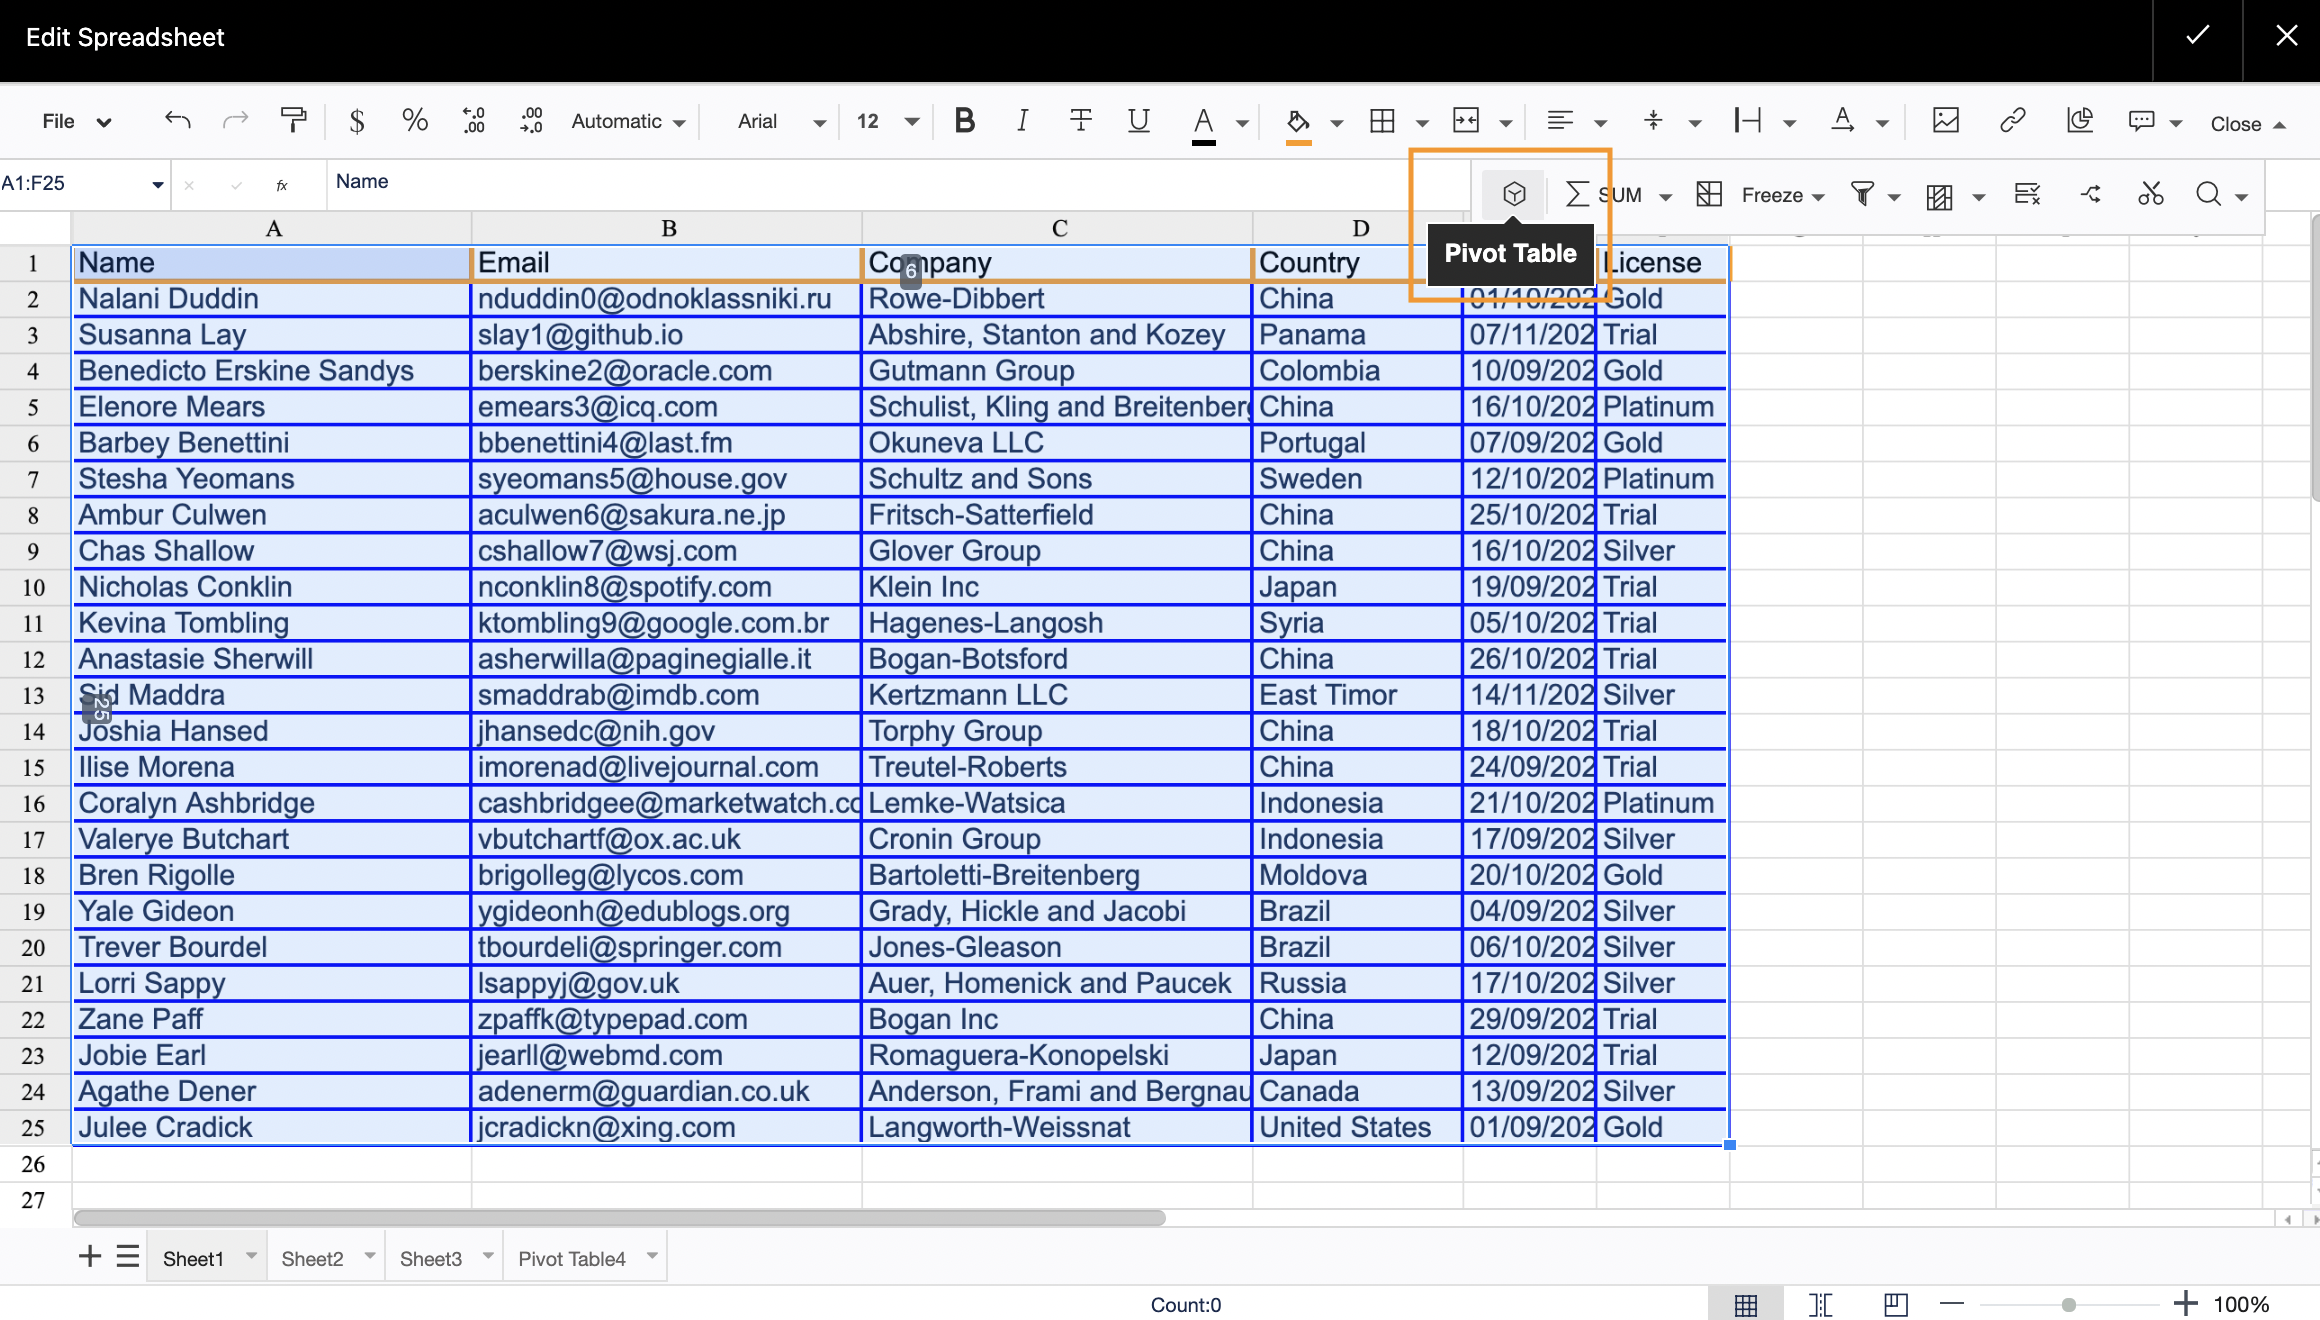
Task: Apply percent number format
Action: tap(415, 120)
